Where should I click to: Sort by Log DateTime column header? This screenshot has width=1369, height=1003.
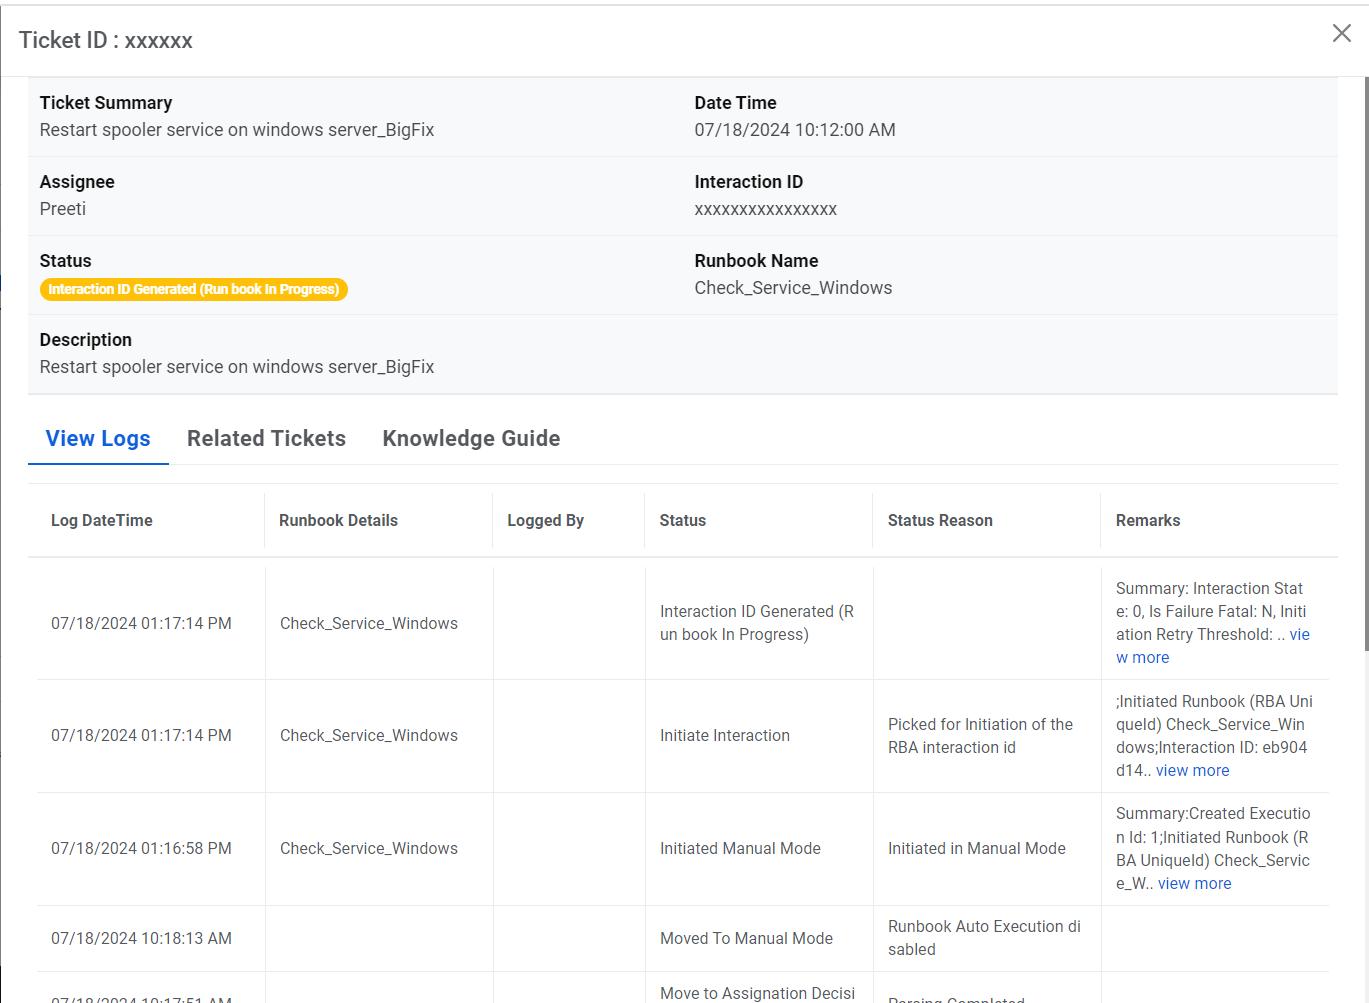point(102,521)
